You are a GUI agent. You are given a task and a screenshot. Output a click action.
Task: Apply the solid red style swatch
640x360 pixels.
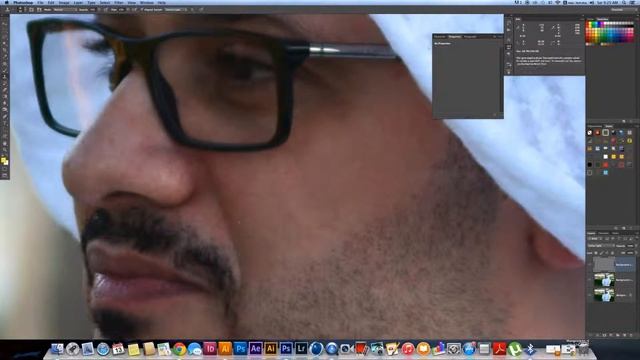pos(606,164)
